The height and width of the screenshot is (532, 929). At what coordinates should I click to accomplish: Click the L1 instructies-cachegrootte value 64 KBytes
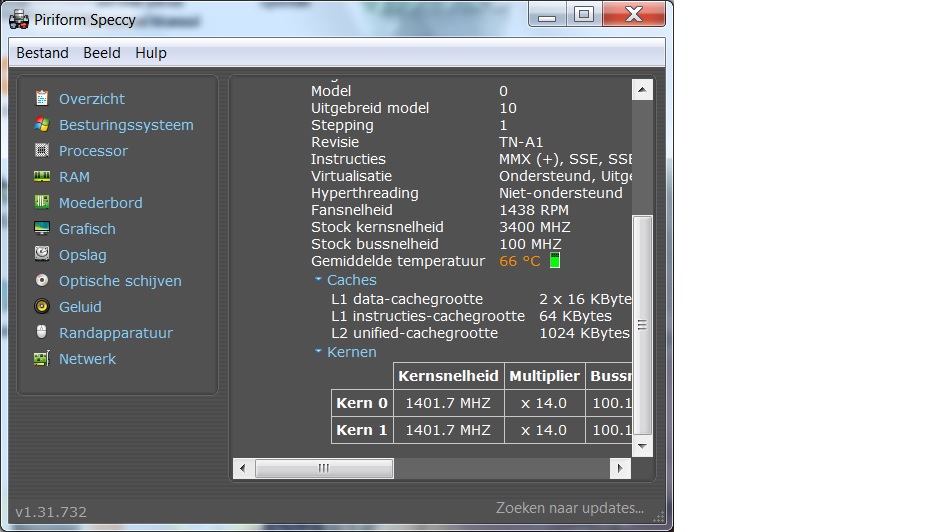575,316
